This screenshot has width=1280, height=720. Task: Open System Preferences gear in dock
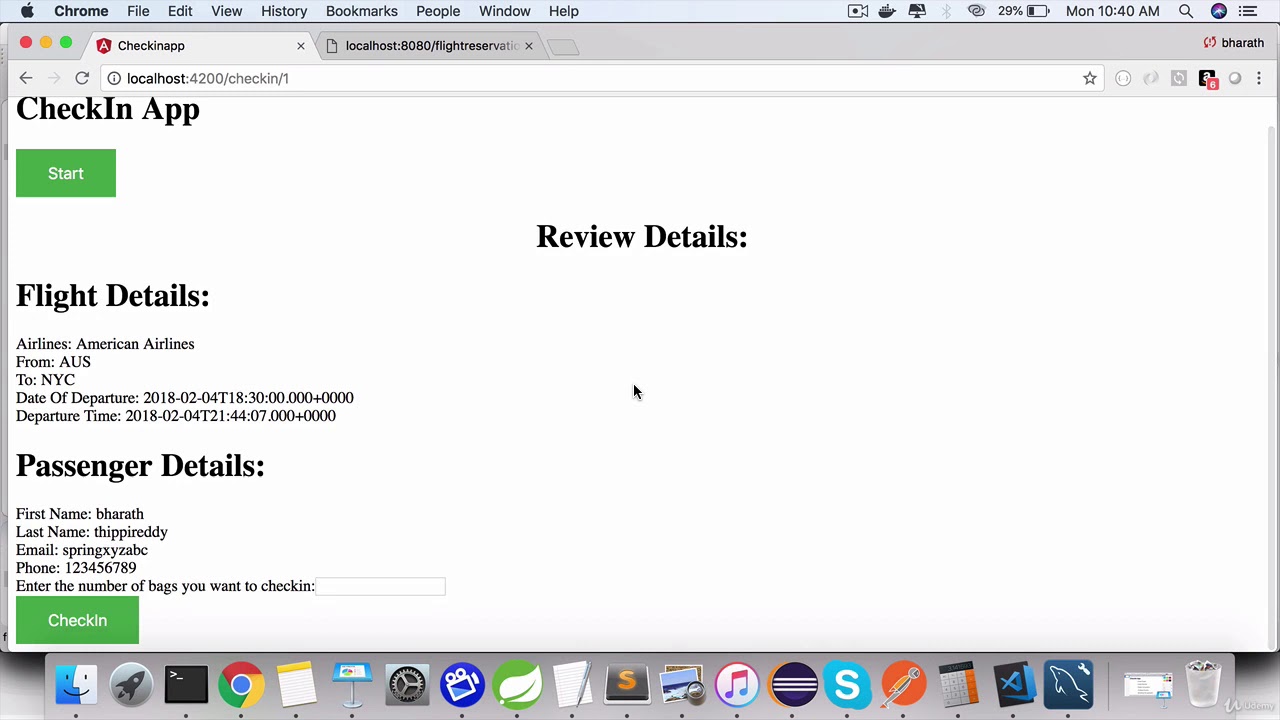[x=407, y=685]
